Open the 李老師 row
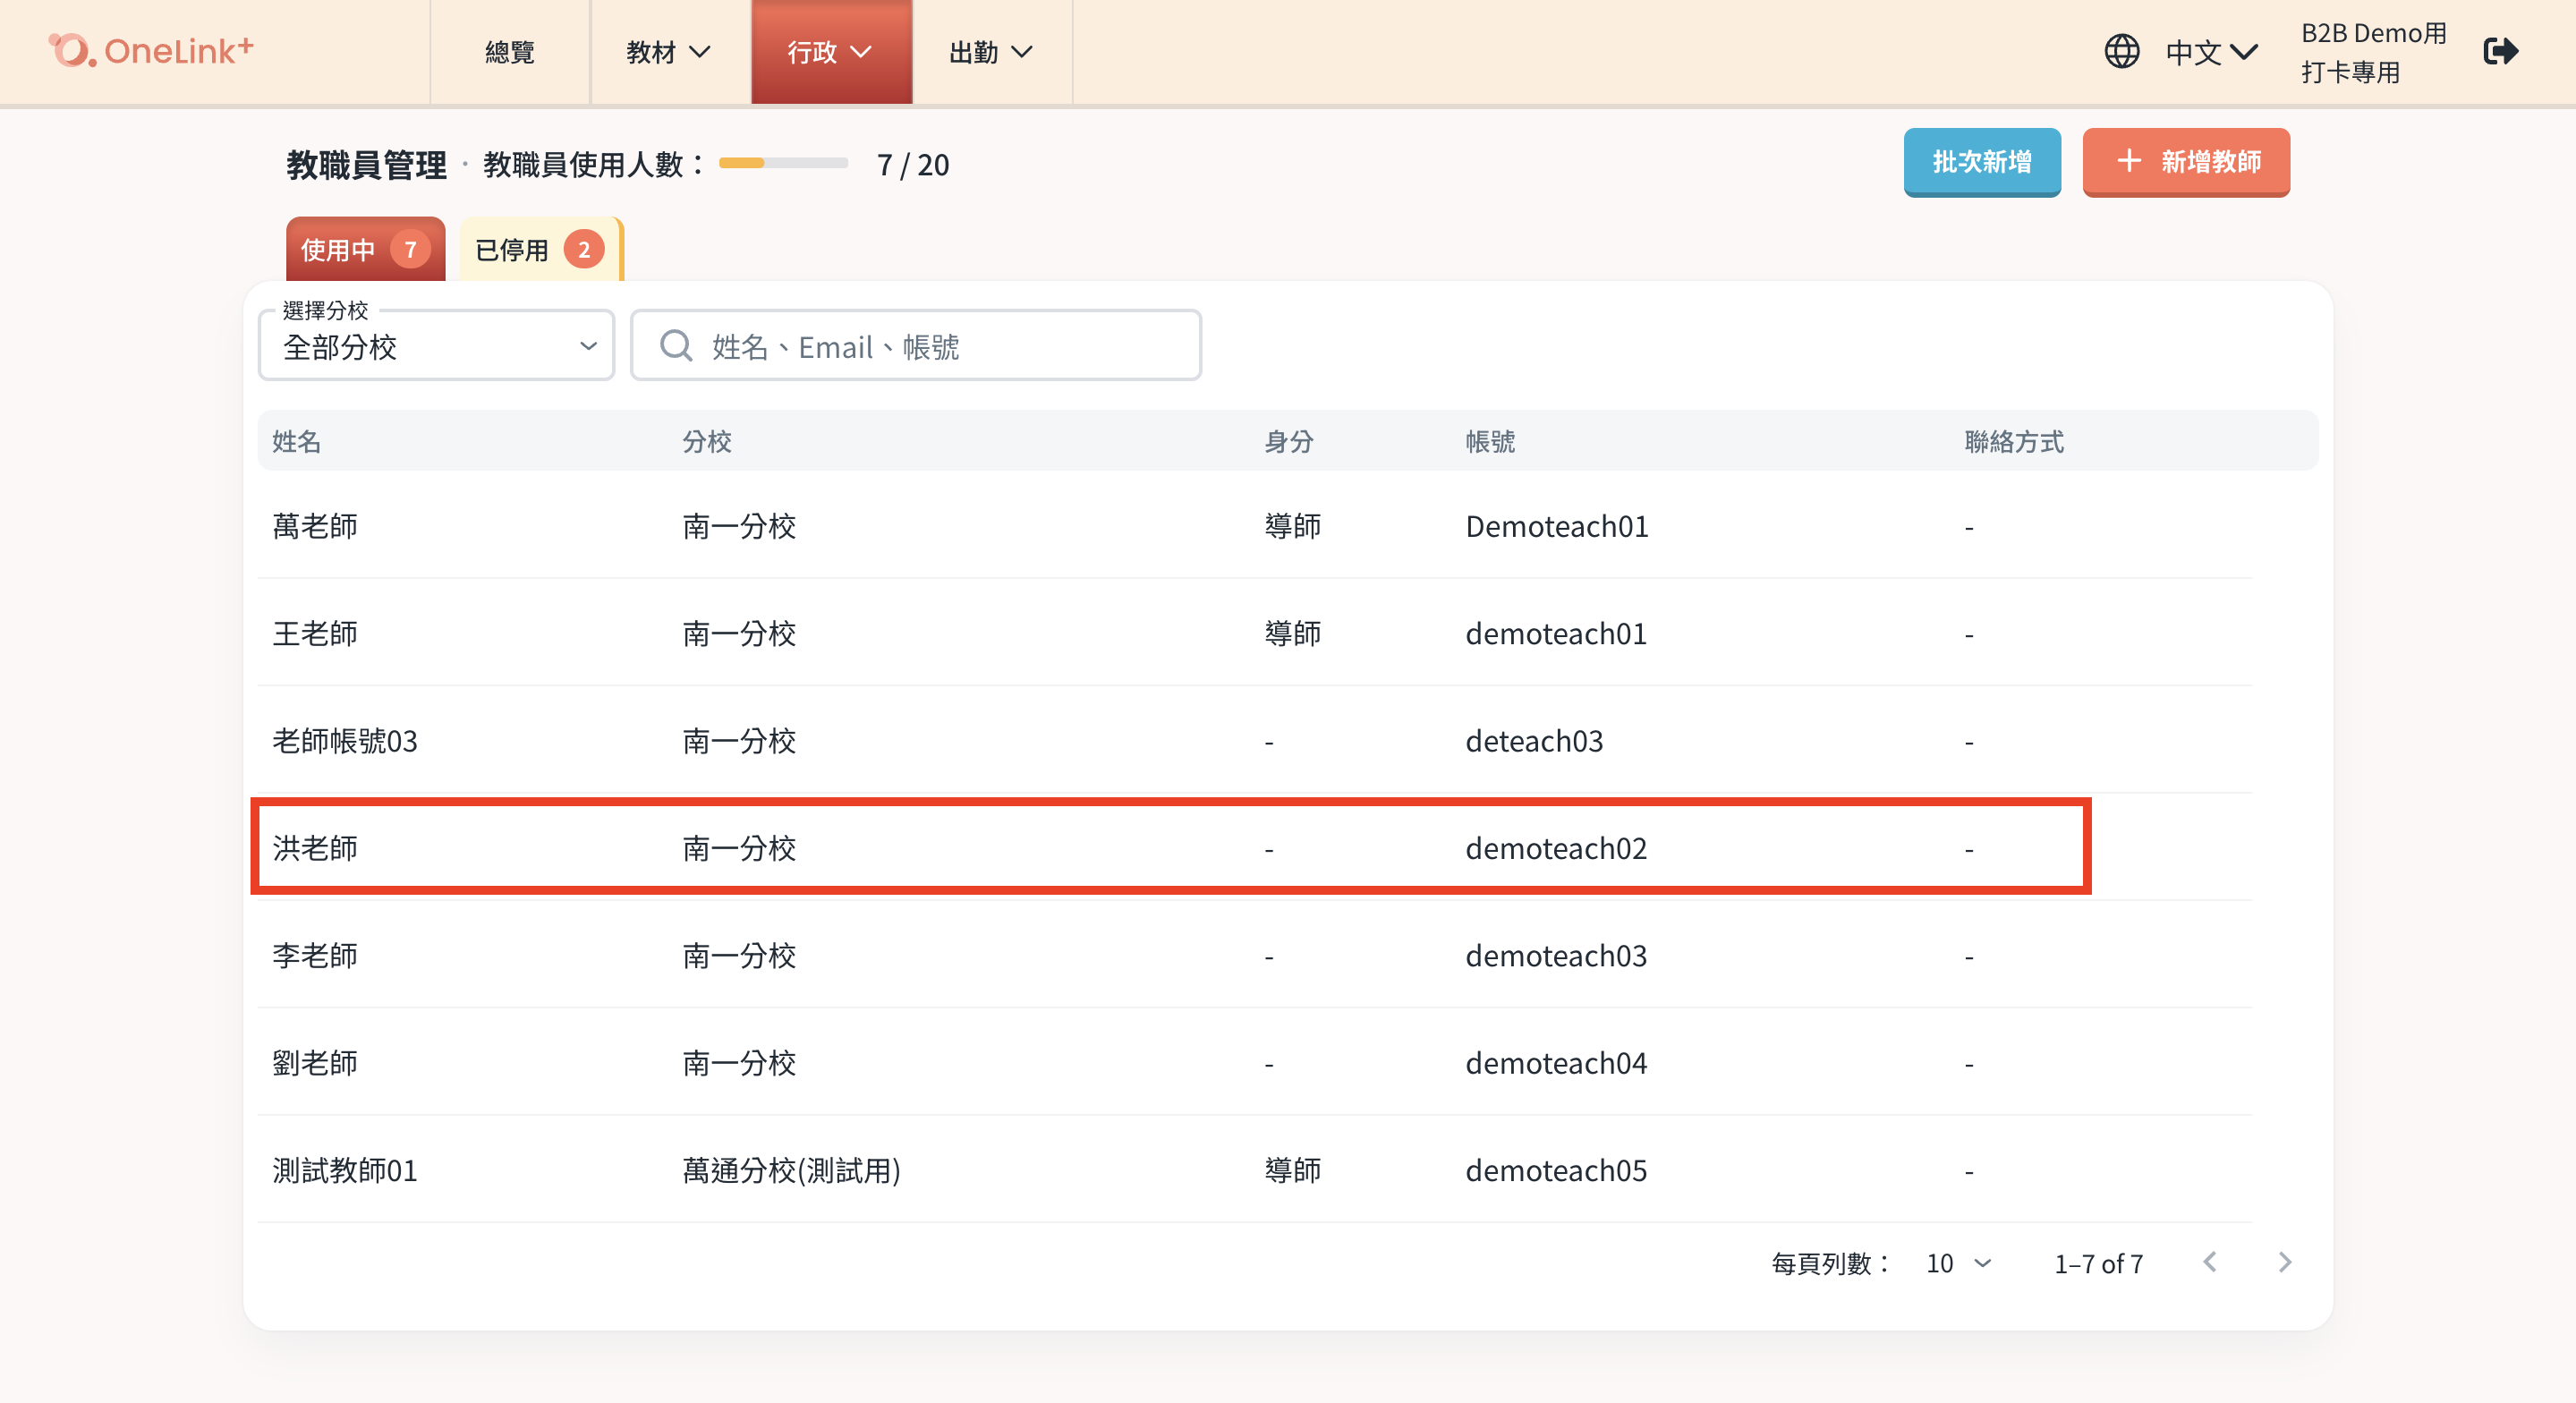The height and width of the screenshot is (1403, 2576). [1255, 955]
